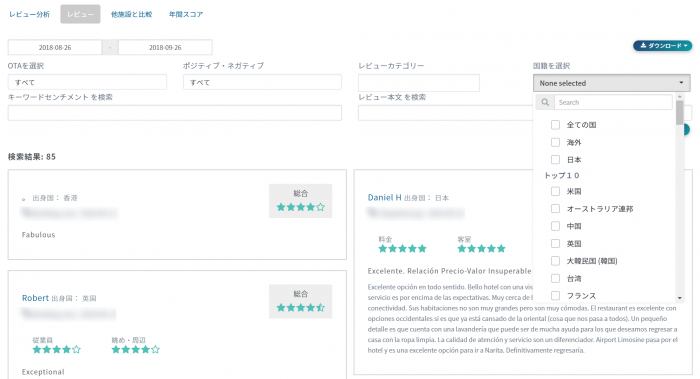Check the 海外 checkbox
Screen dimensions: 700x379
pos(555,142)
